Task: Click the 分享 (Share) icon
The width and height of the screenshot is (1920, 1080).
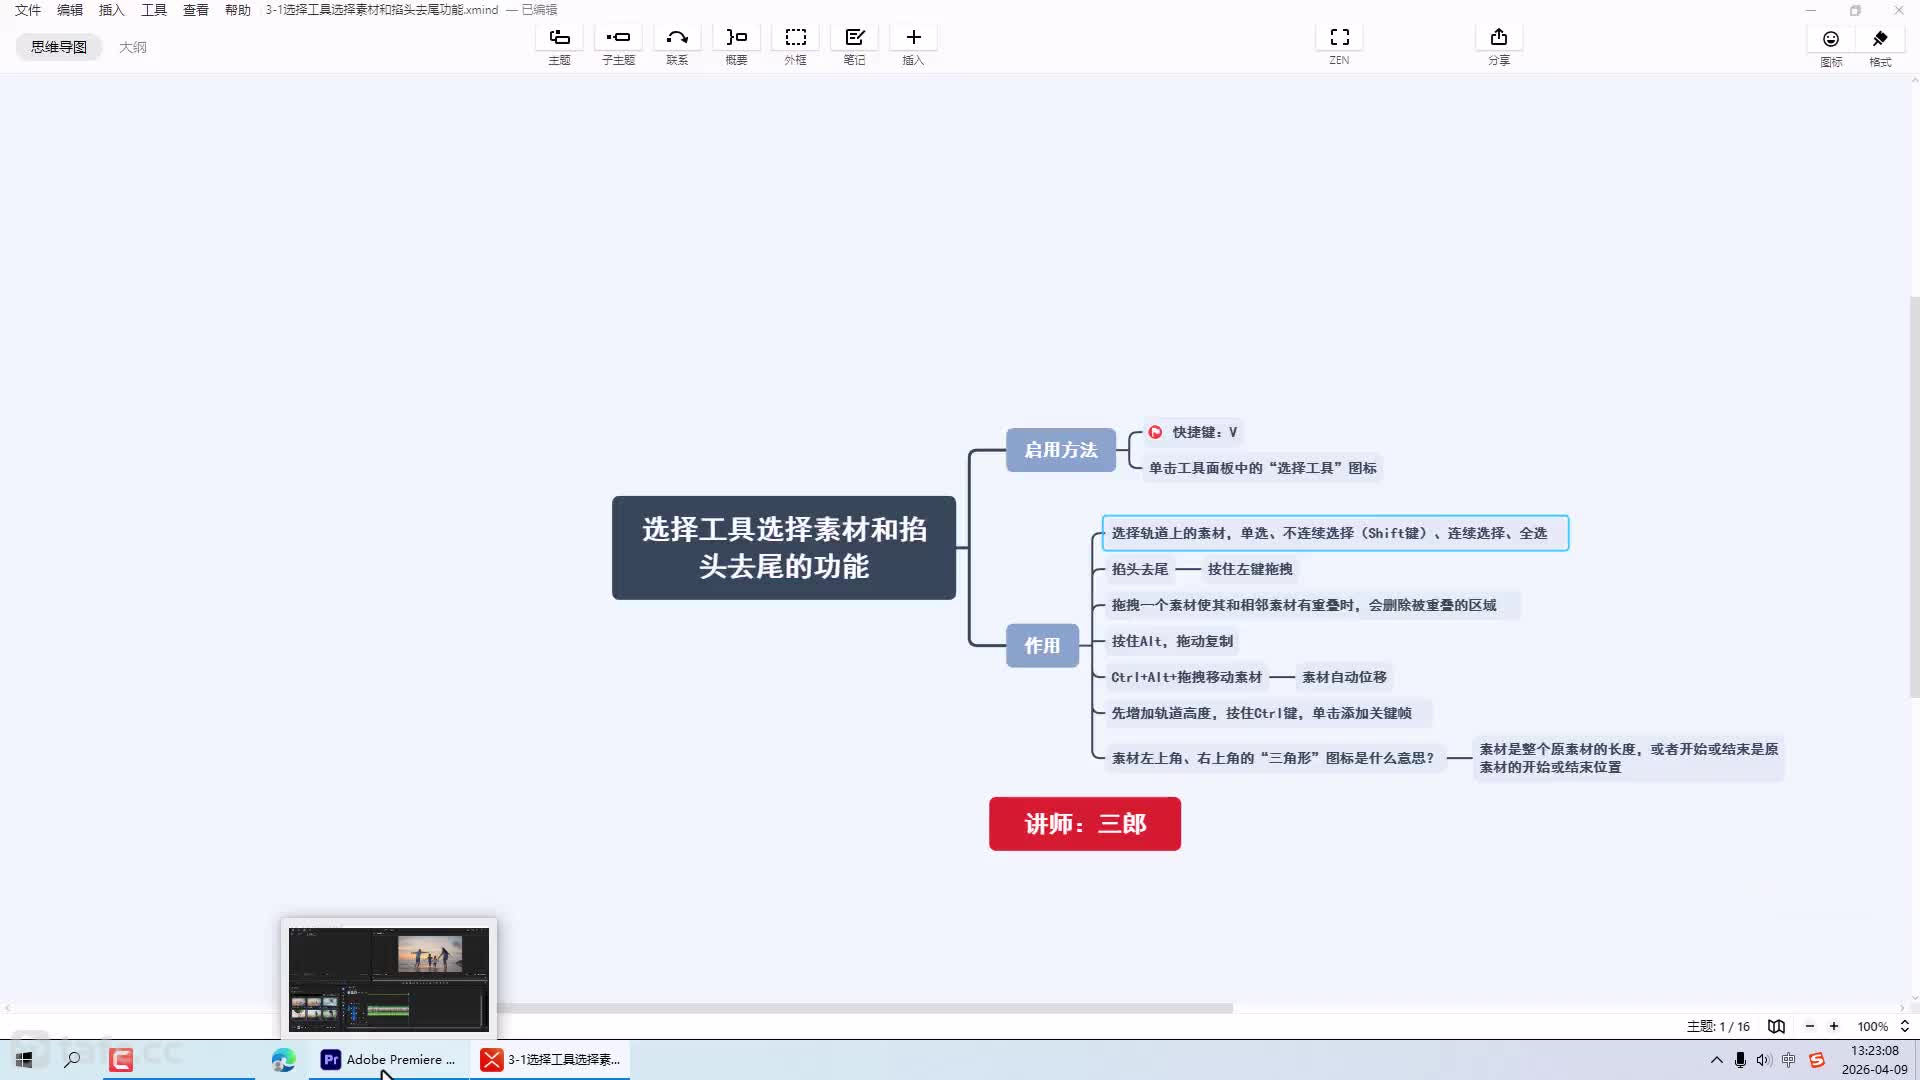Action: pos(1498,38)
